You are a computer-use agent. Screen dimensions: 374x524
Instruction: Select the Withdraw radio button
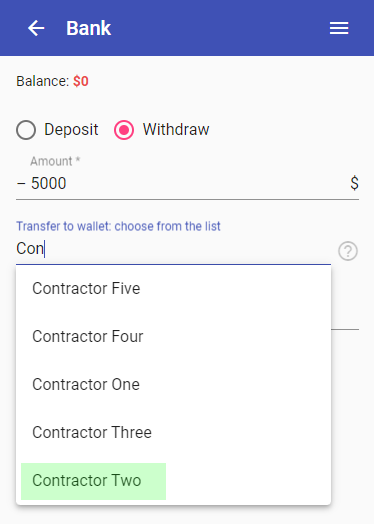(124, 130)
